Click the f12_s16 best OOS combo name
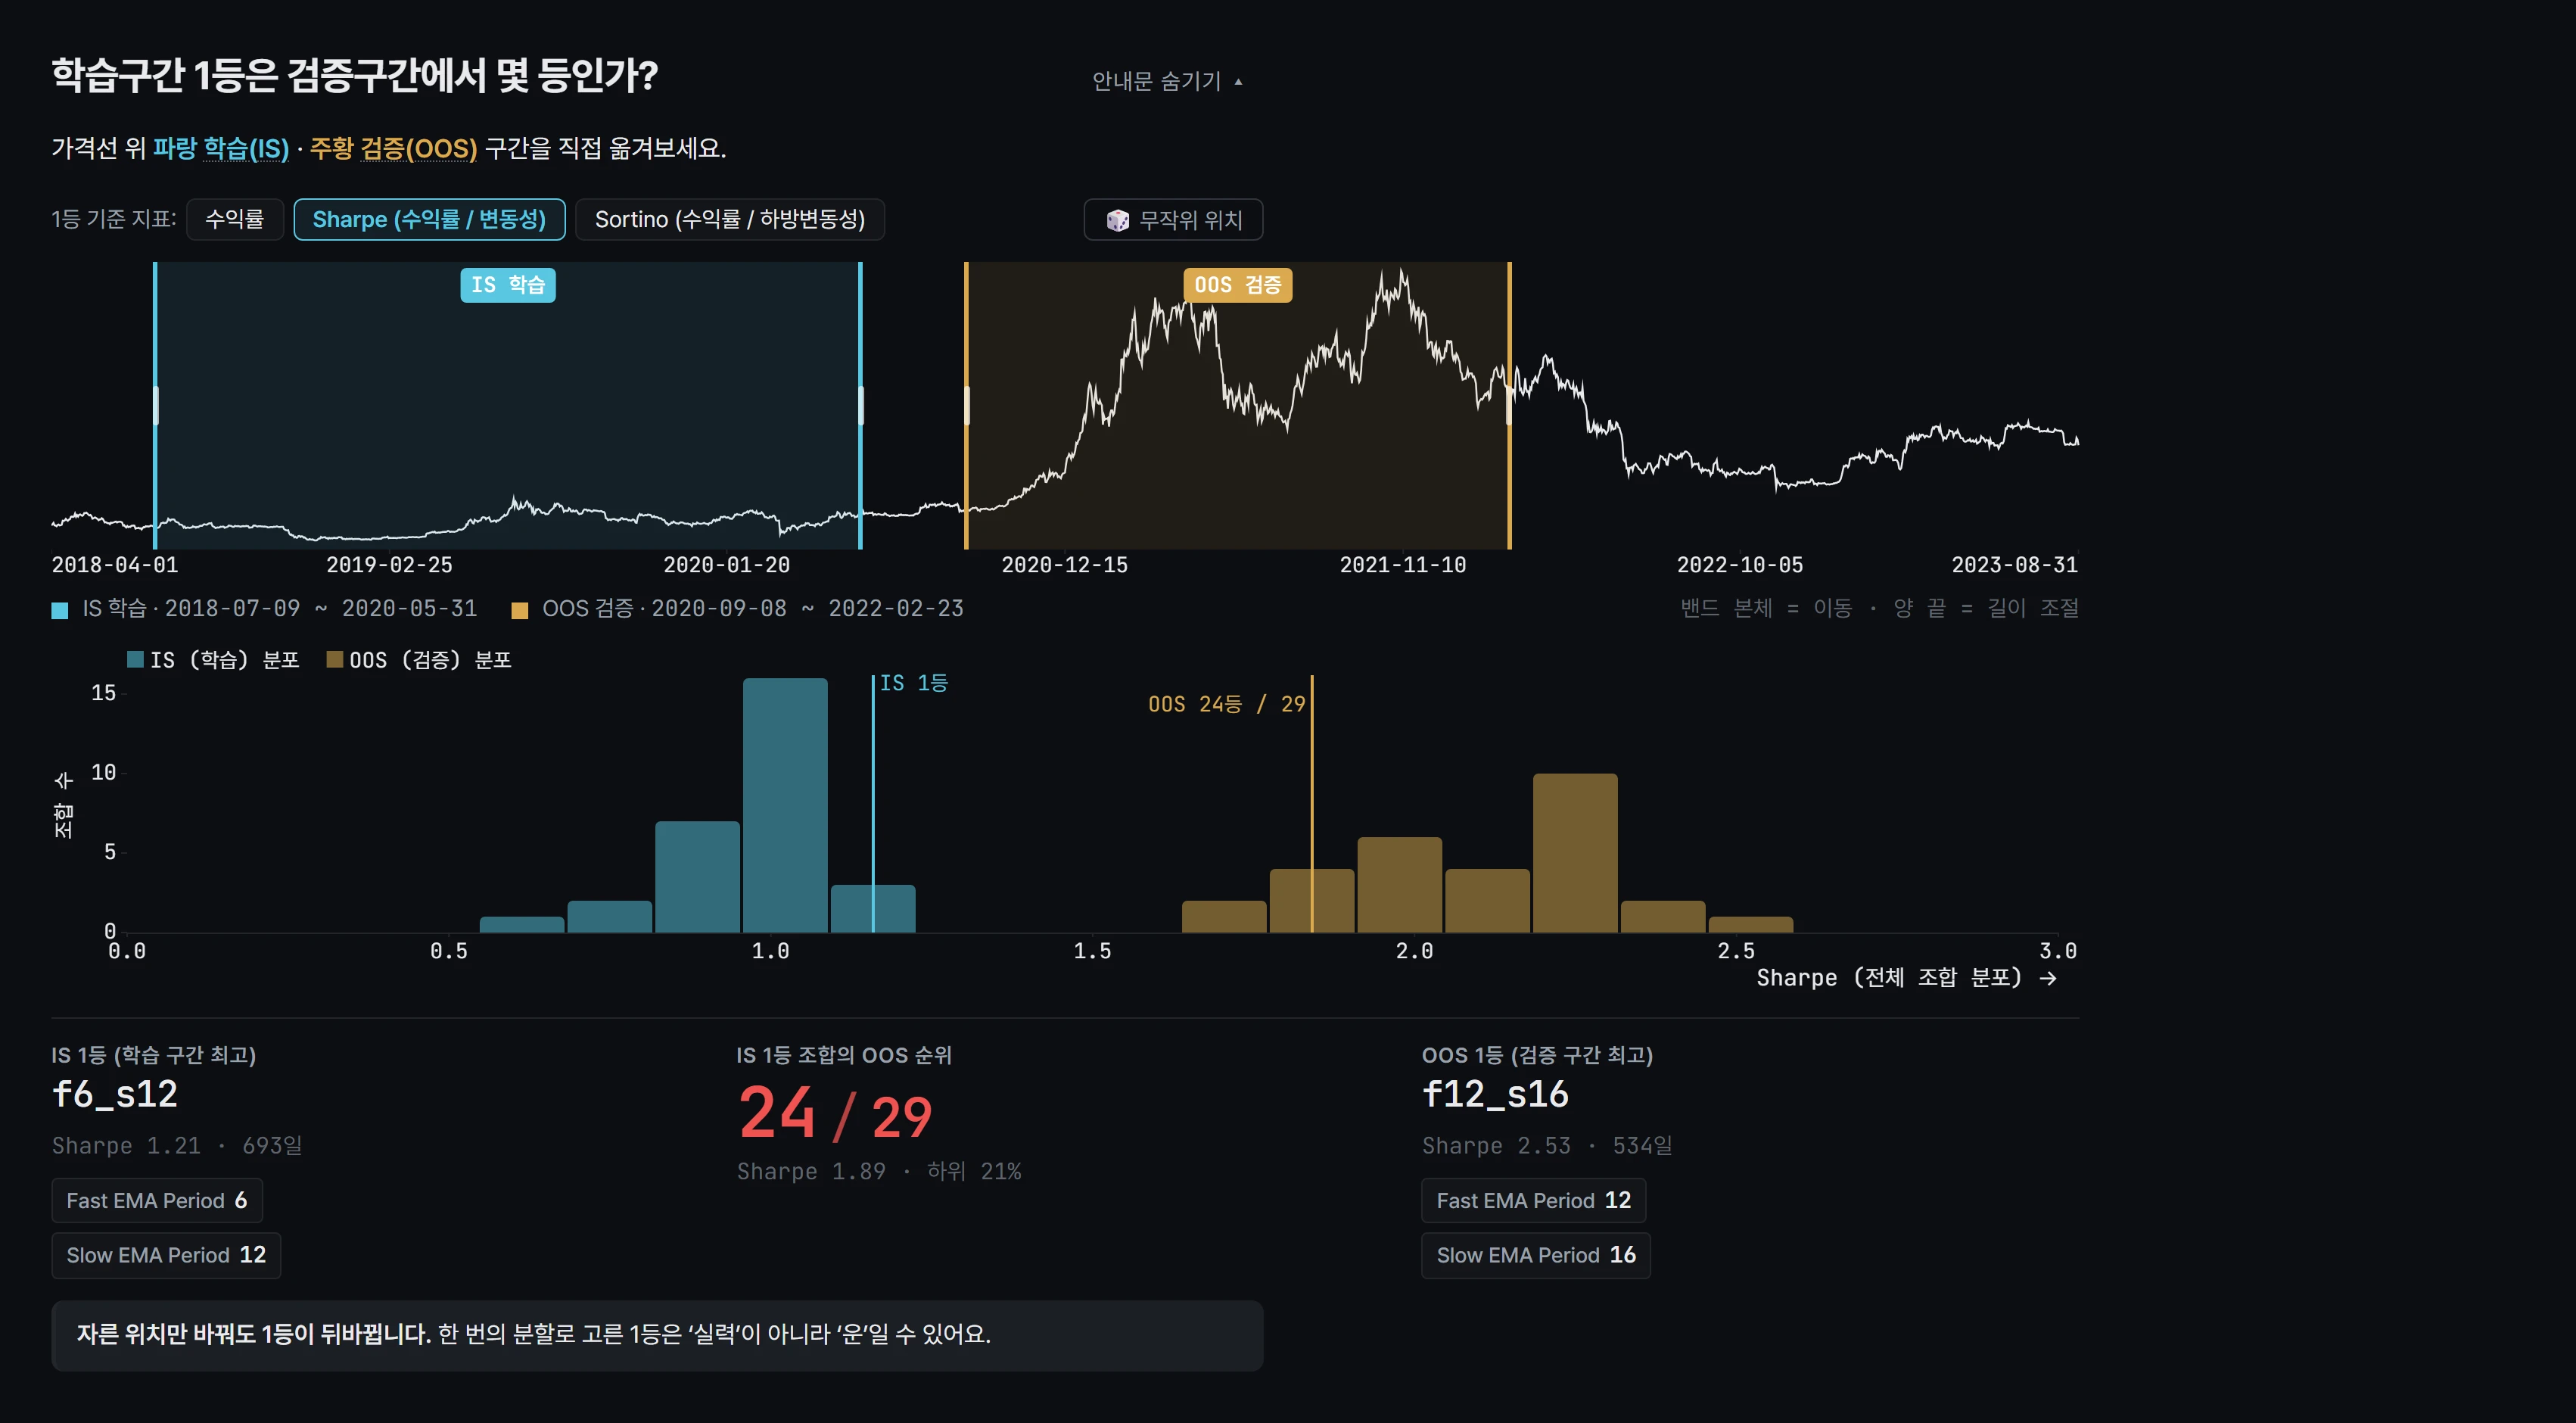Viewport: 2576px width, 1423px height. (1495, 1094)
